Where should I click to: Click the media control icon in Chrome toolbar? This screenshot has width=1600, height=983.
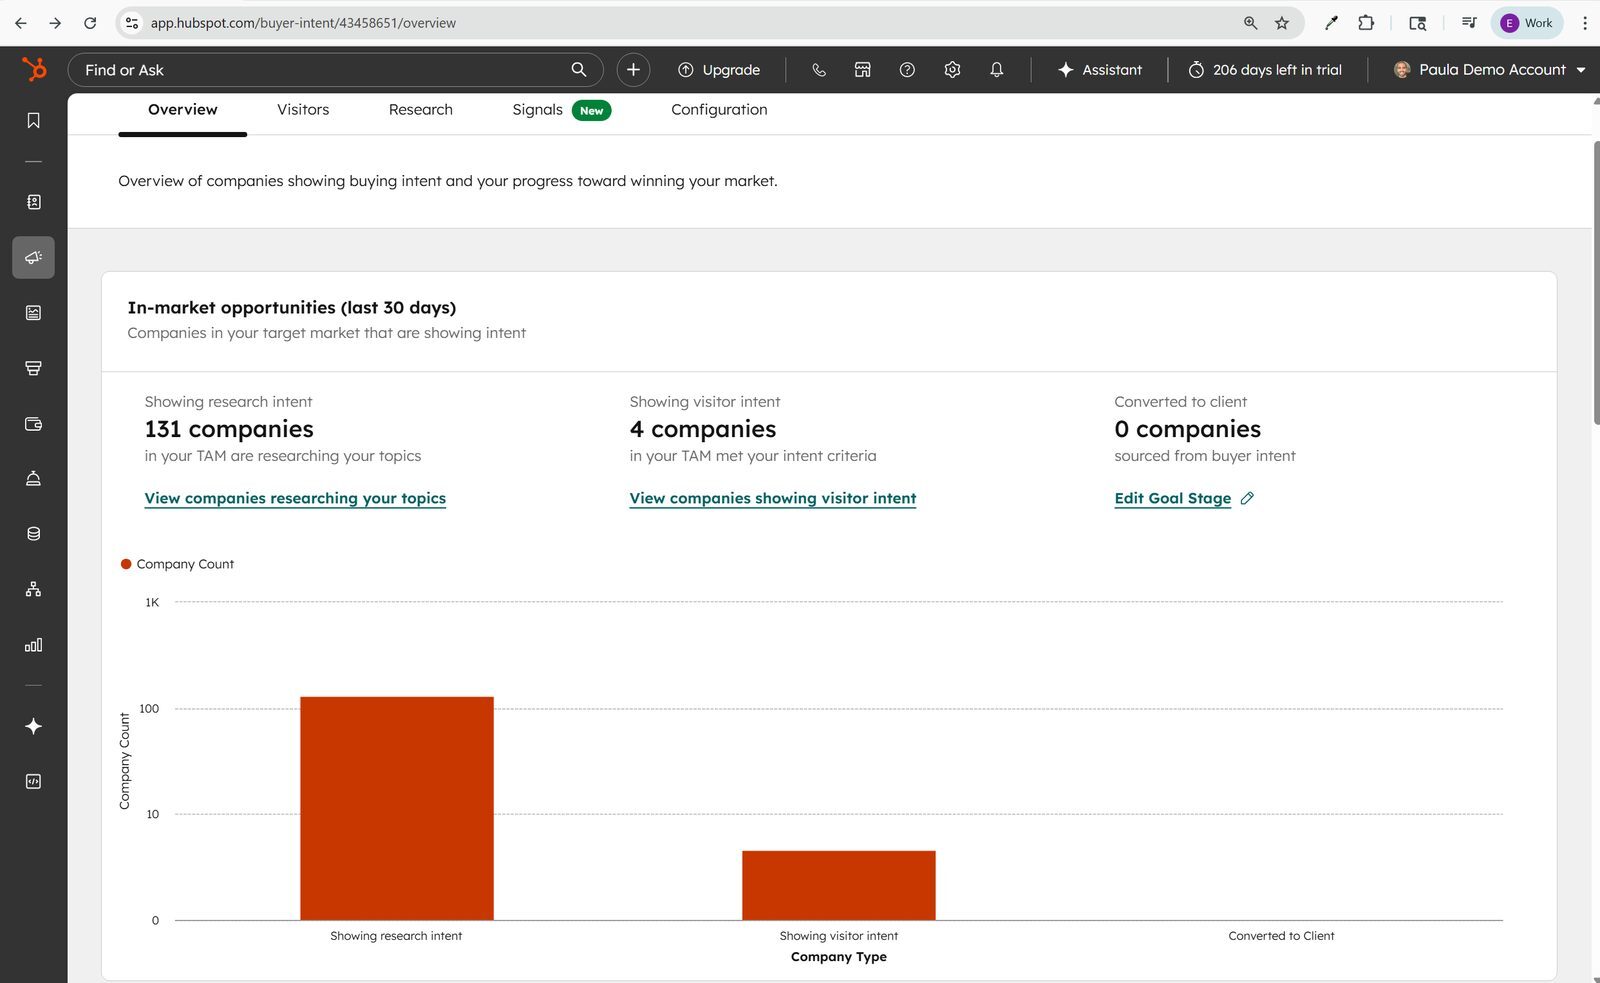(x=1468, y=22)
